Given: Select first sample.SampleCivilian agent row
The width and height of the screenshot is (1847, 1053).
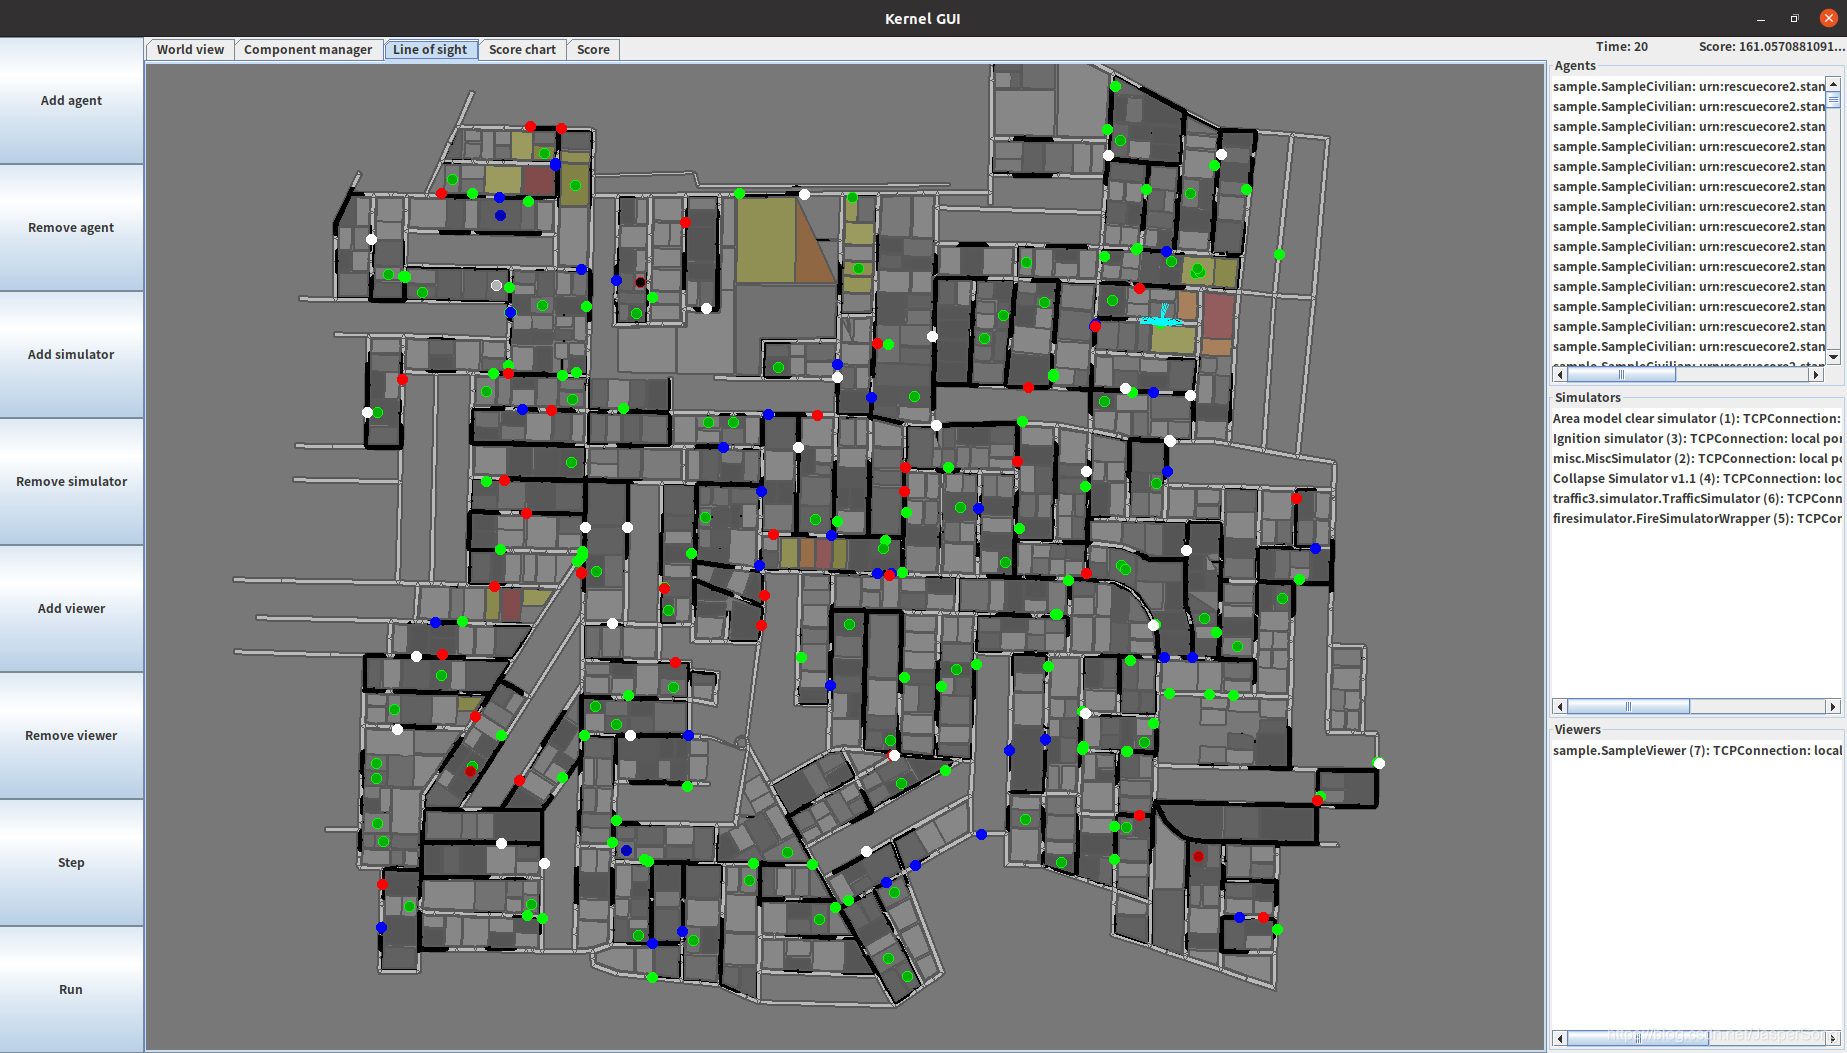Looking at the screenshot, I should click(x=1688, y=87).
